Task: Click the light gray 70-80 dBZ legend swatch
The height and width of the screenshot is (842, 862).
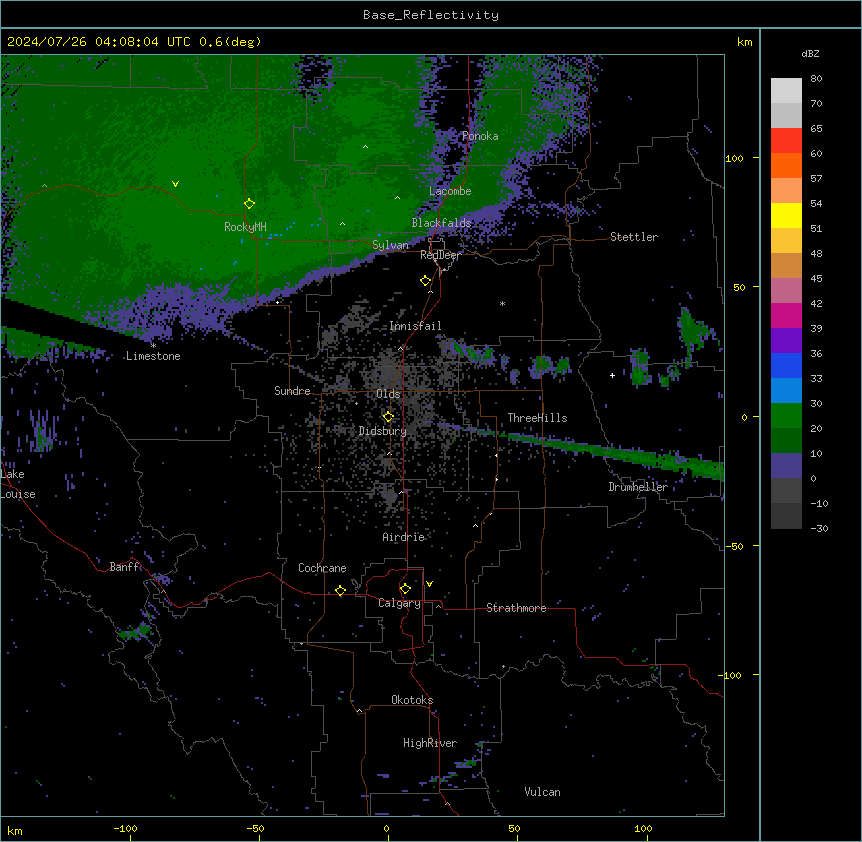Action: tap(786, 91)
